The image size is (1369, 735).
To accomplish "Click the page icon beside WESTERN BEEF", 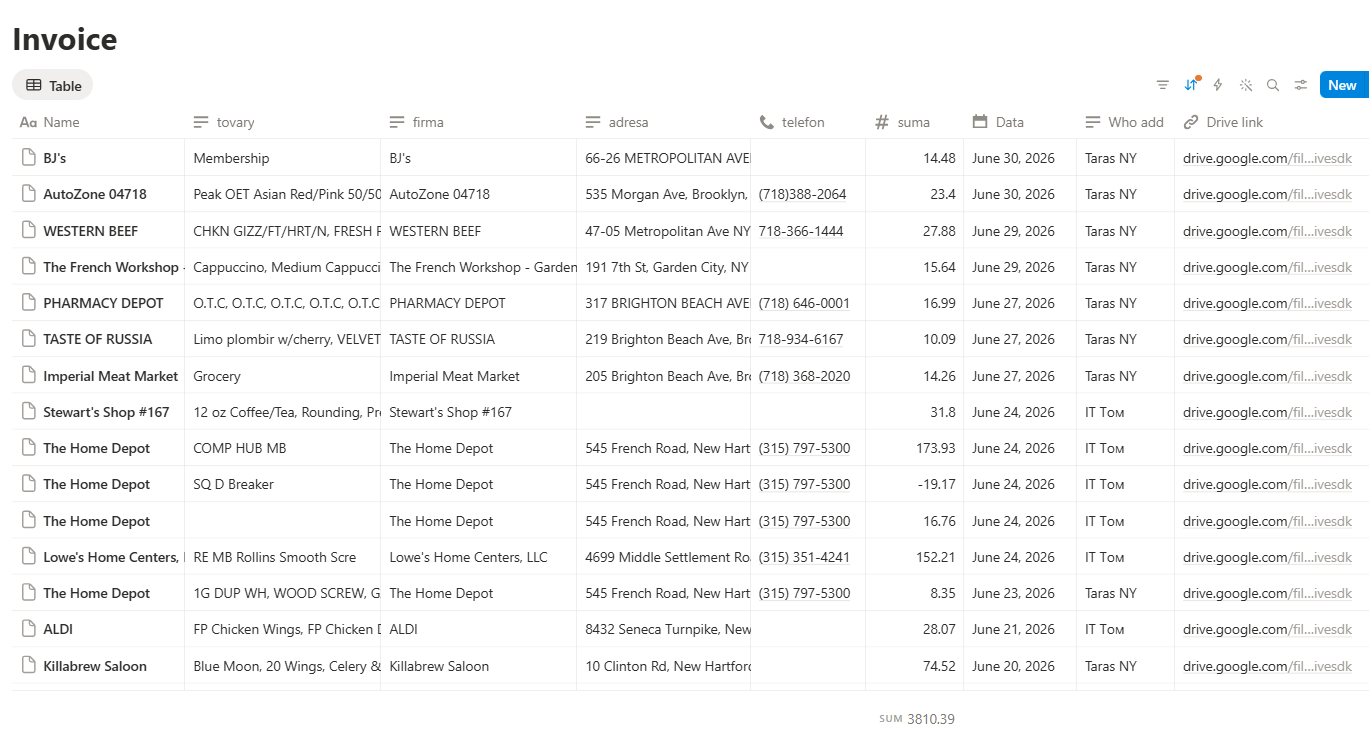I will (28, 231).
